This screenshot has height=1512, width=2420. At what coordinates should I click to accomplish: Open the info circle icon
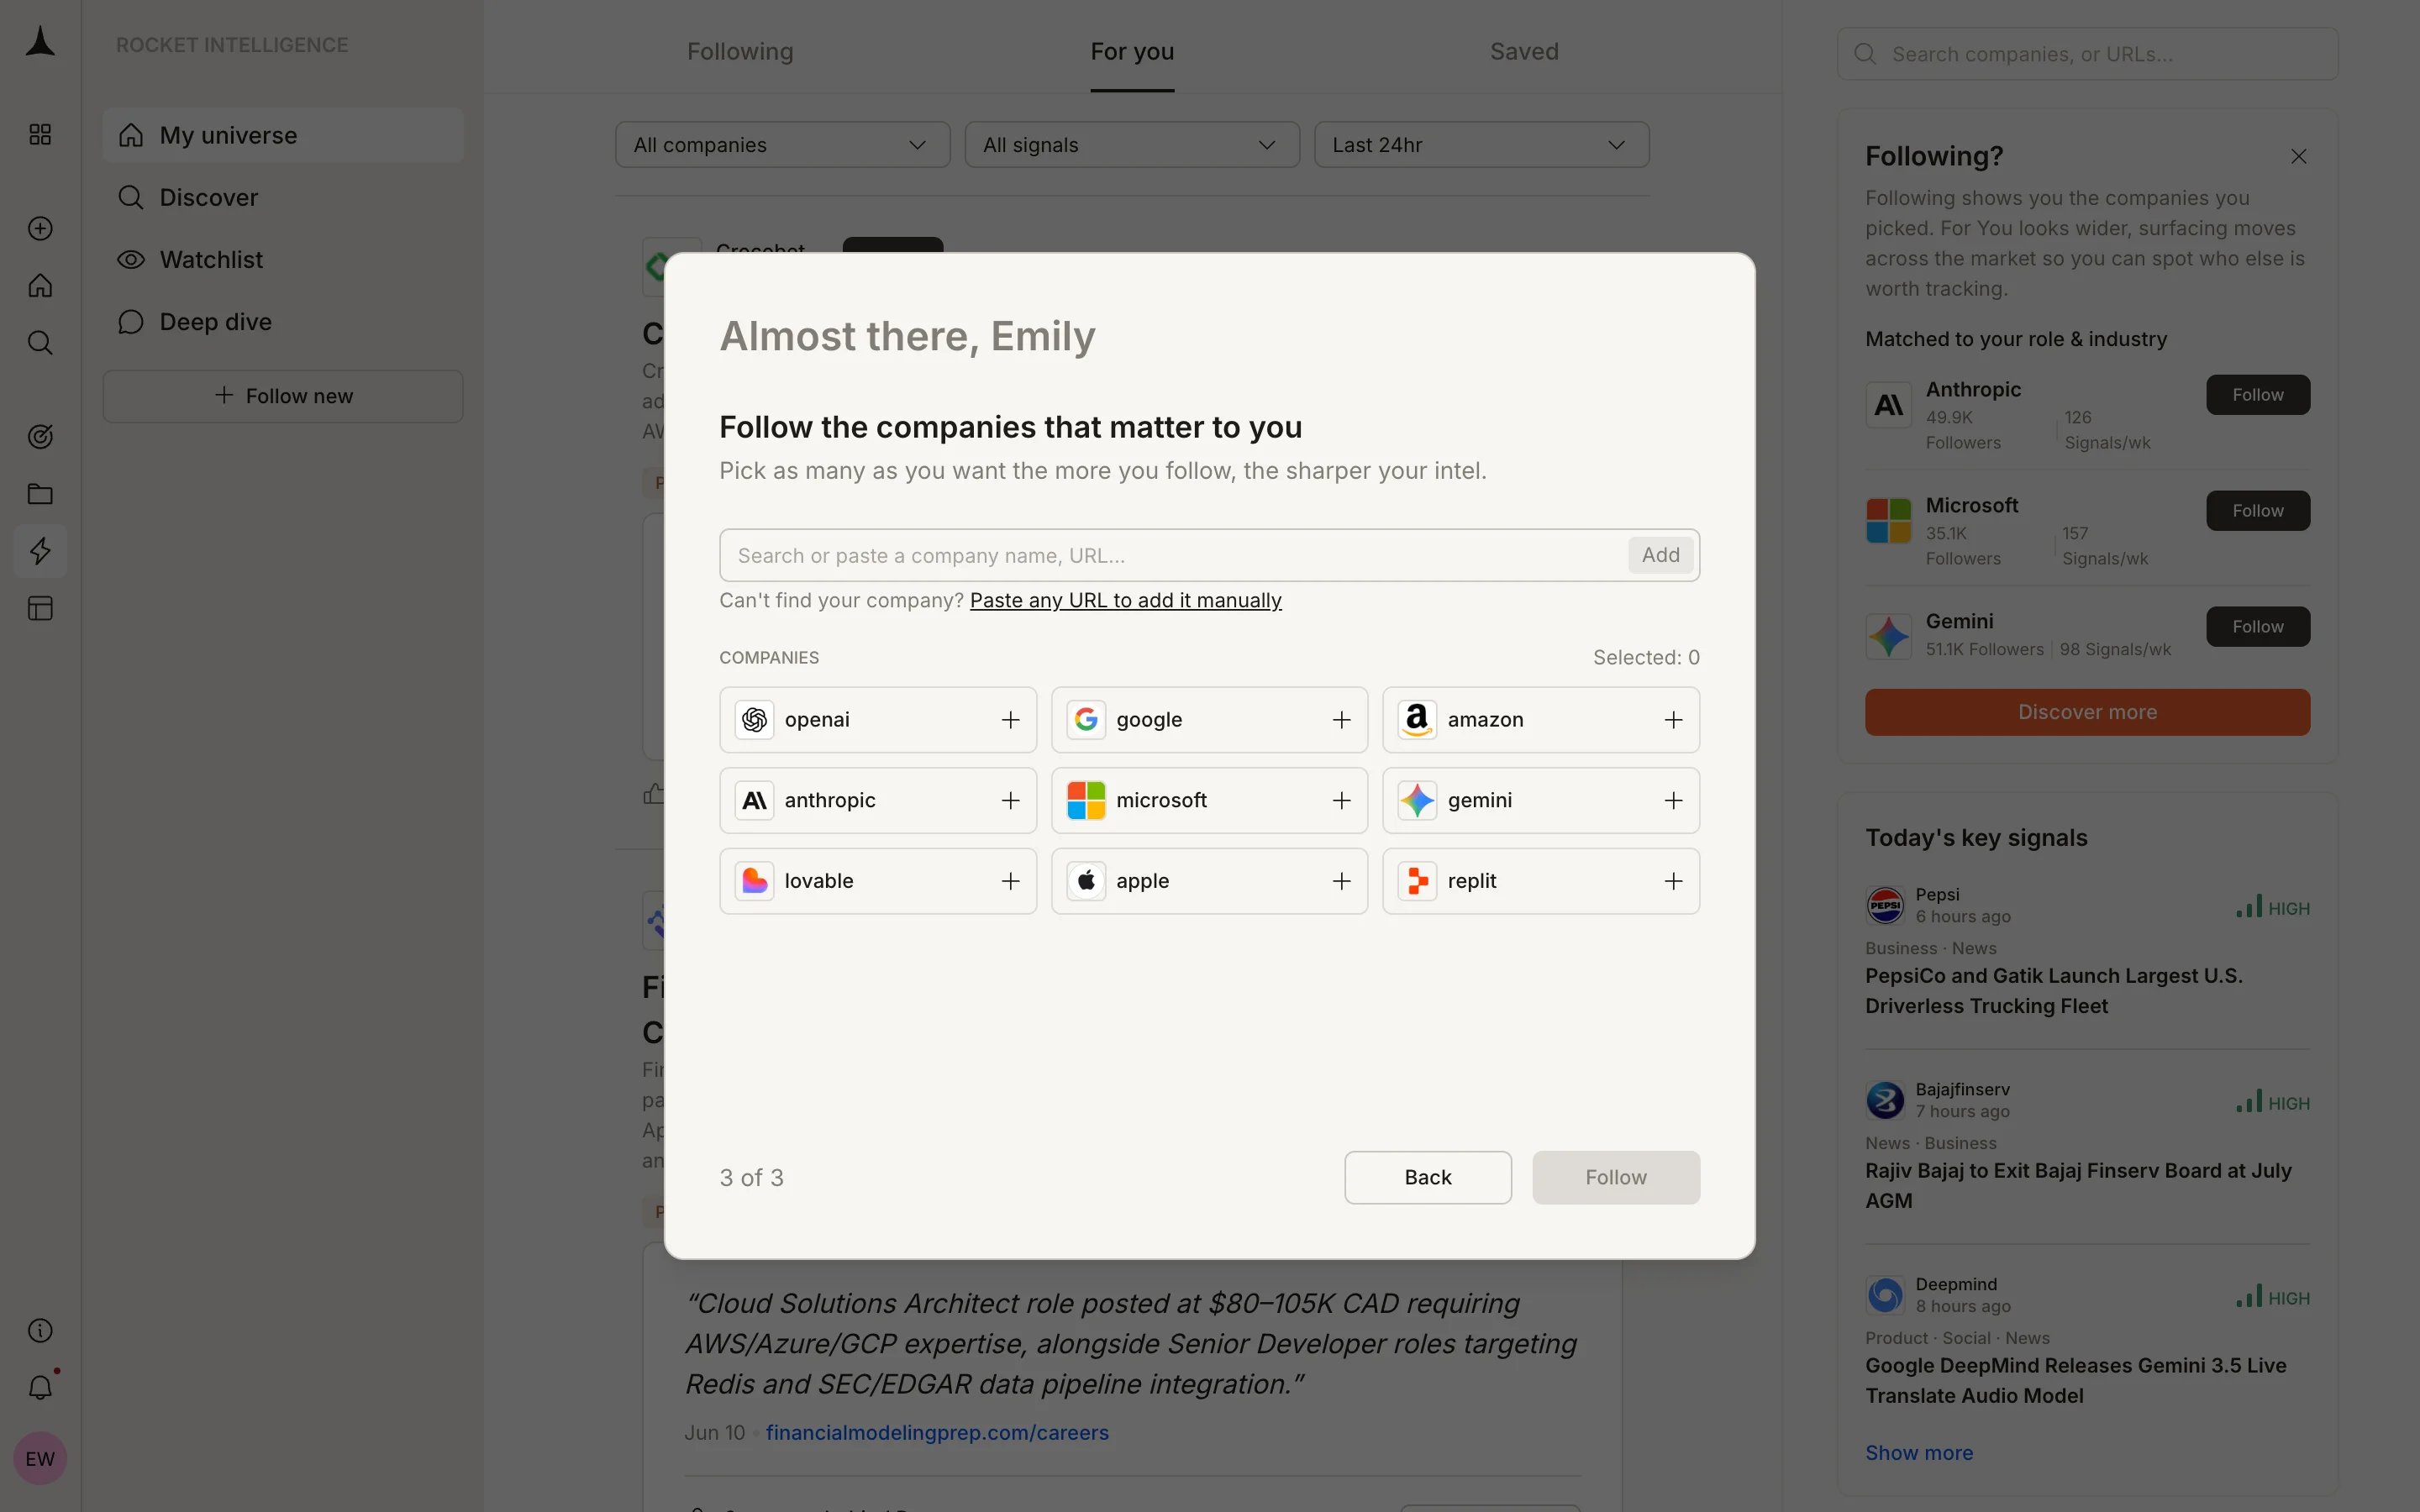pyautogui.click(x=40, y=1330)
